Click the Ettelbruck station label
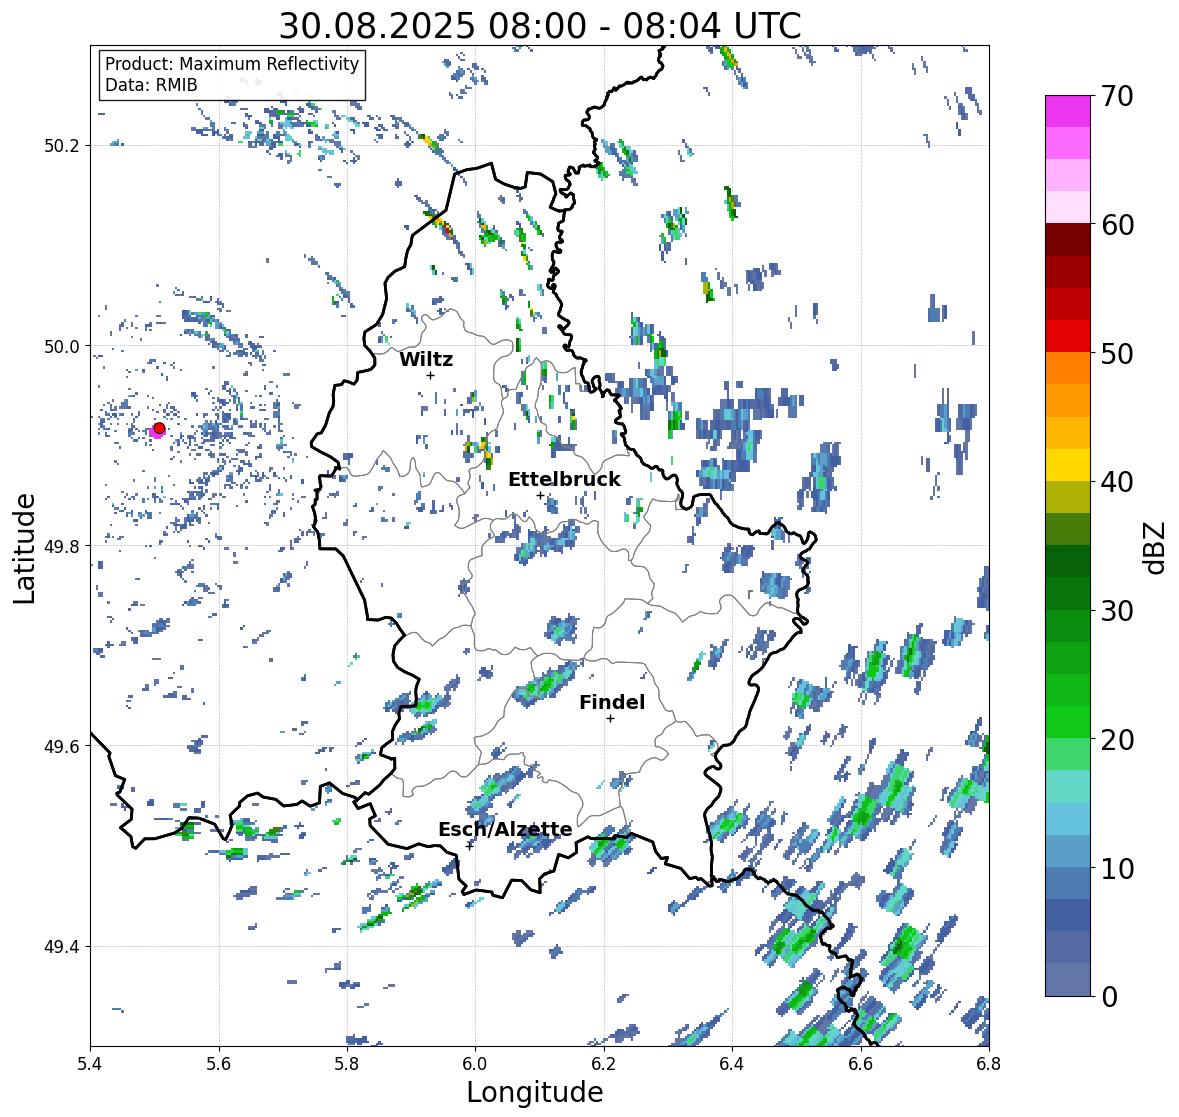 564,480
